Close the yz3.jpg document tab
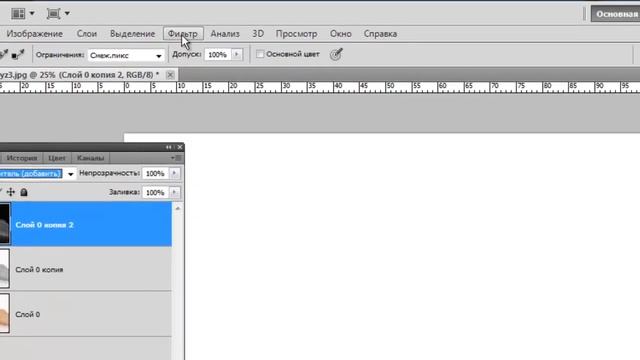 [170, 75]
